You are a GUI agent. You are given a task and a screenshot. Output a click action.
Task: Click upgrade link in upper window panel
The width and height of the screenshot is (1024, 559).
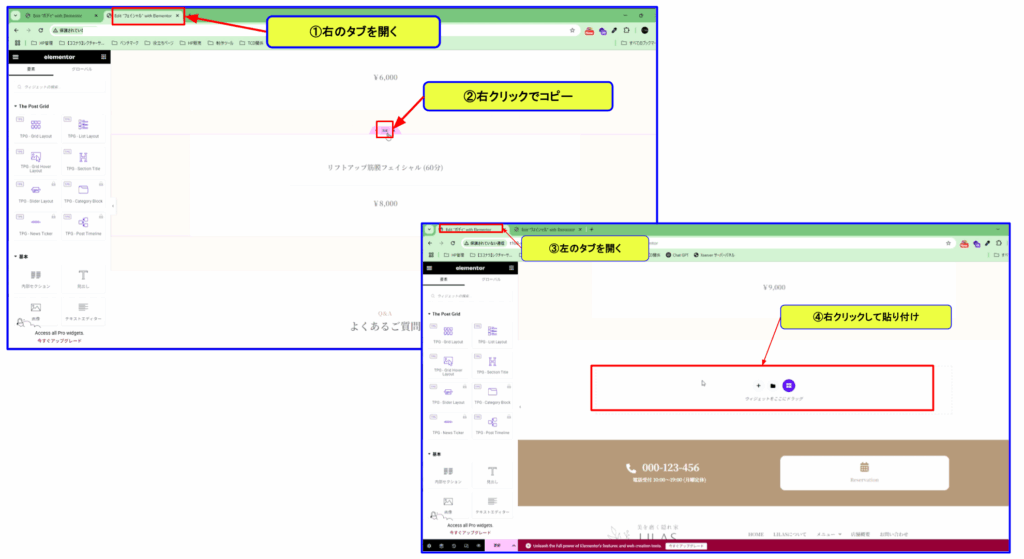[59, 341]
